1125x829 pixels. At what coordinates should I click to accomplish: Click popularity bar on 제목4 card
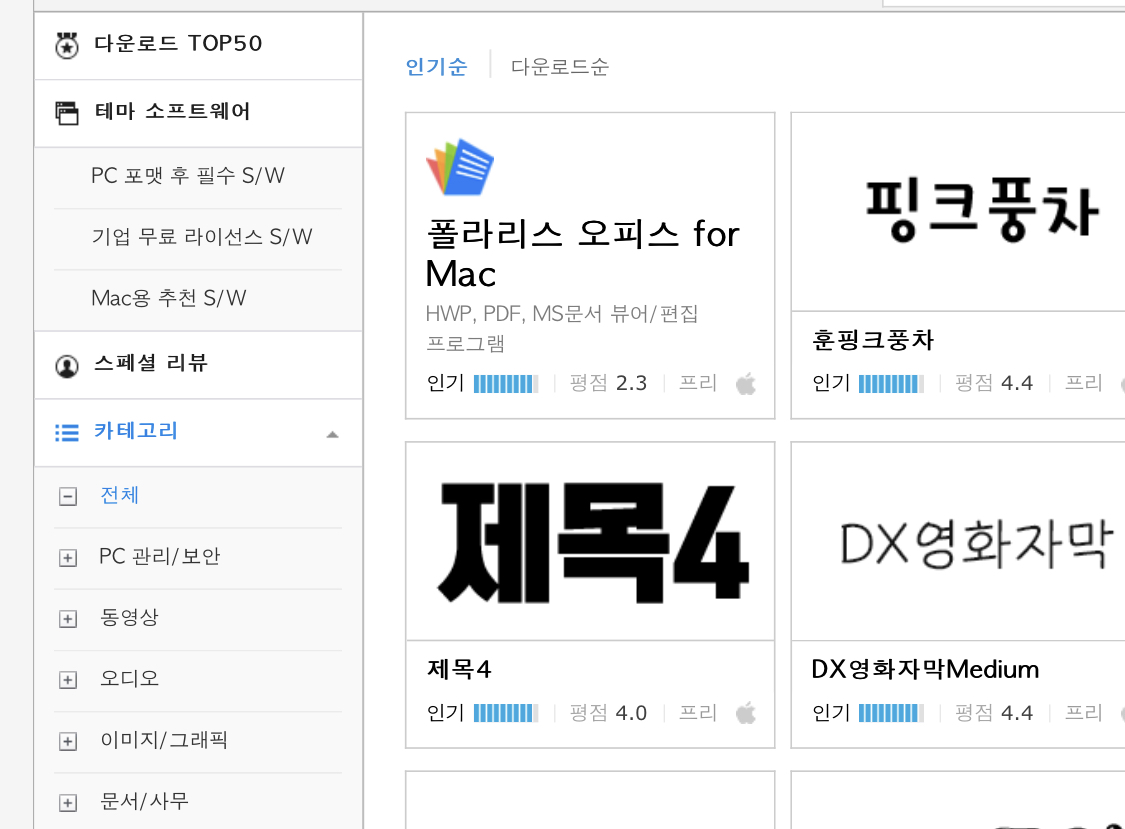506,713
